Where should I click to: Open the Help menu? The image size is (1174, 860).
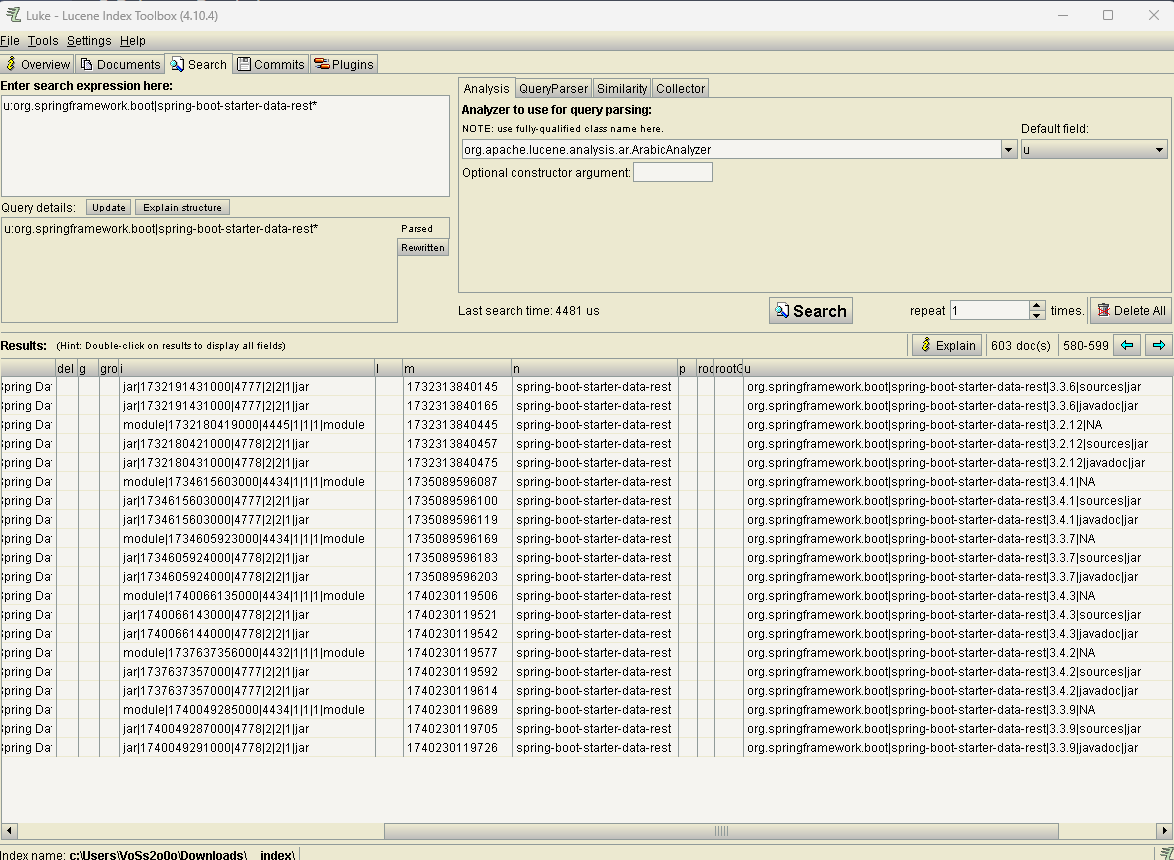point(133,40)
